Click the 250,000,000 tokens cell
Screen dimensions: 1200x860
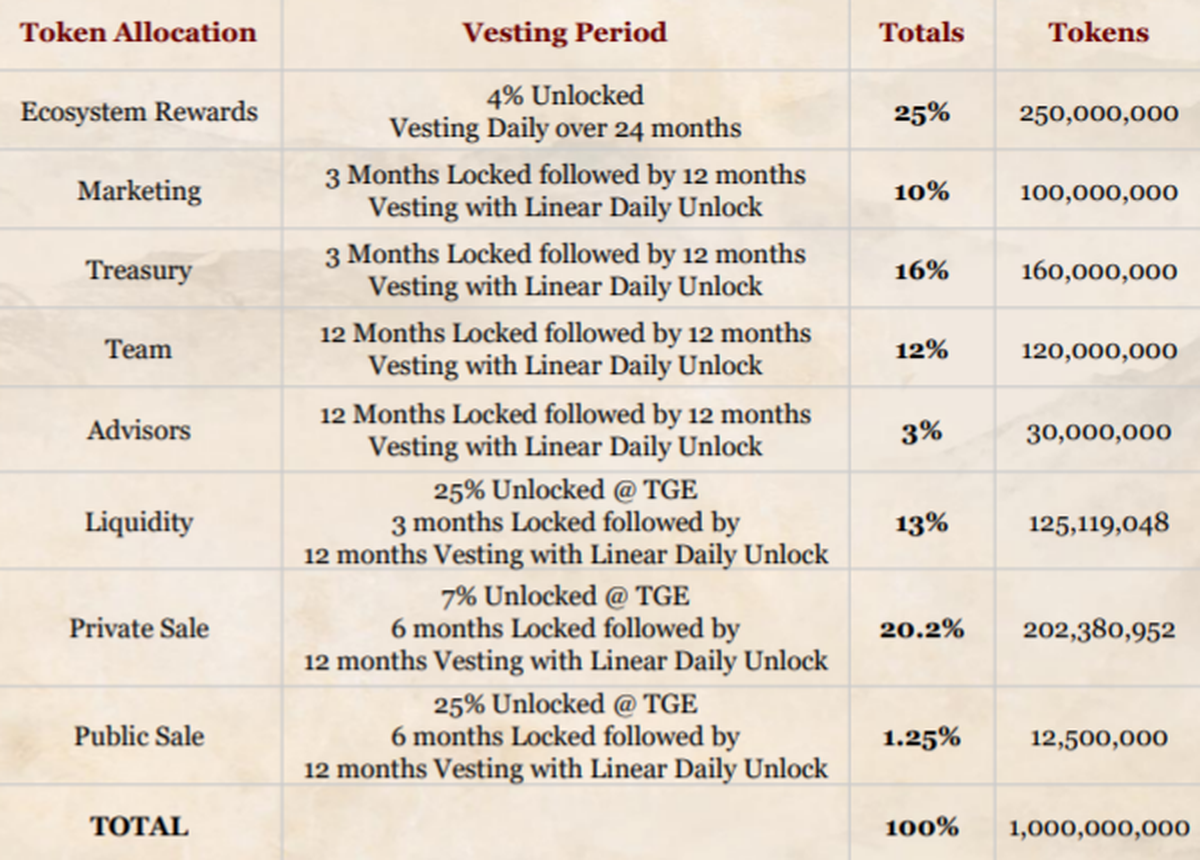coord(1098,112)
